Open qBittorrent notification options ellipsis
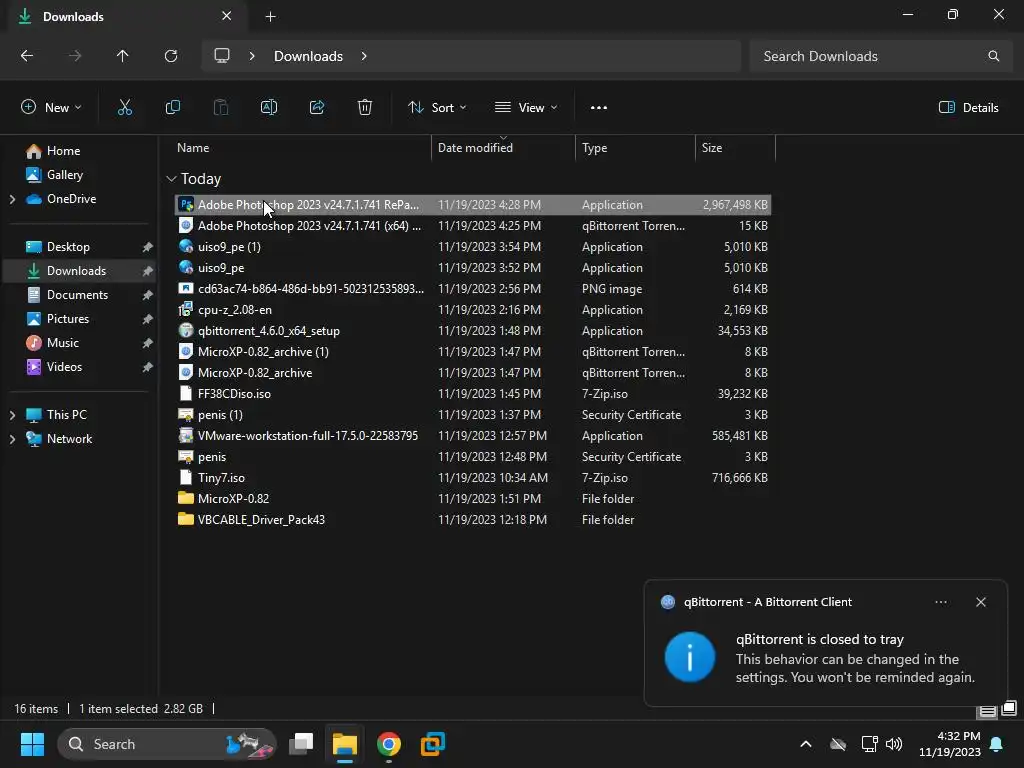 (x=941, y=602)
